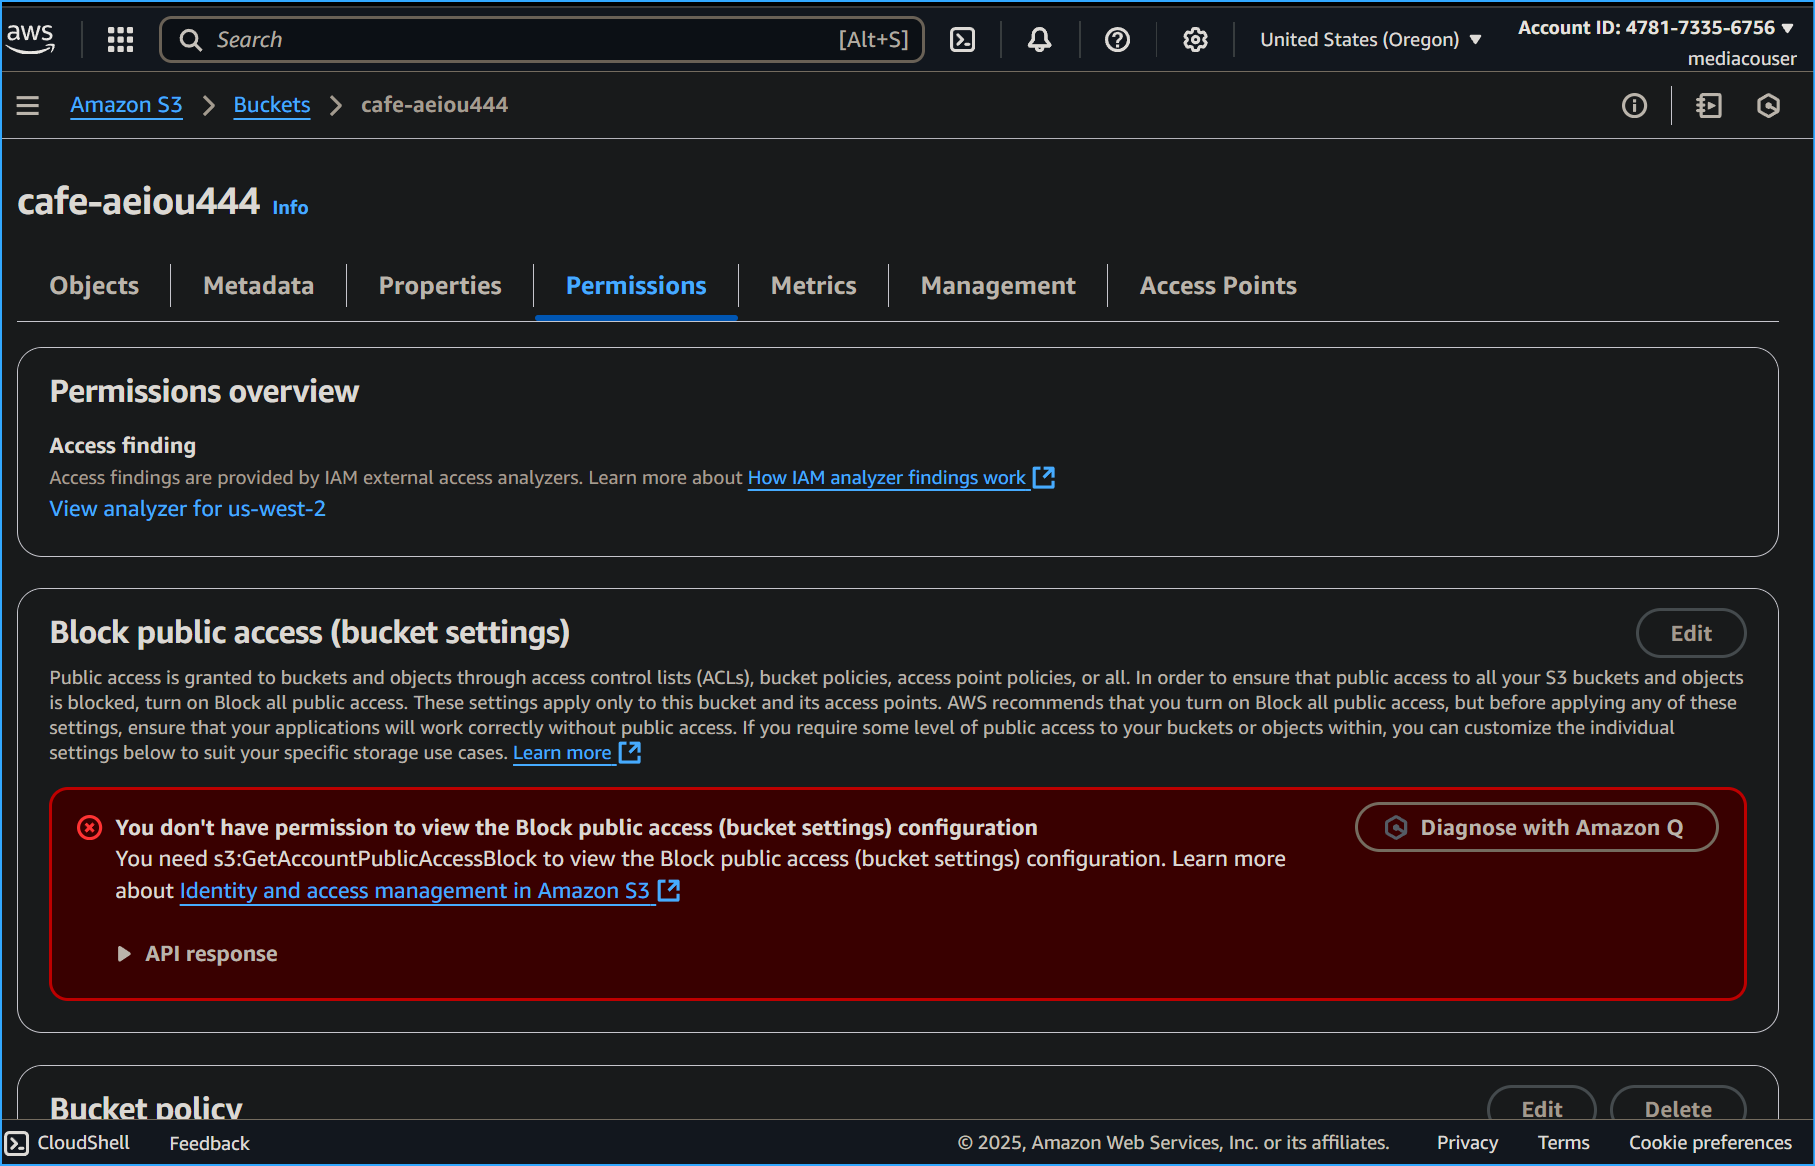Image resolution: width=1815 pixels, height=1166 pixels.
Task: Click inside the Search field
Action: (540, 39)
